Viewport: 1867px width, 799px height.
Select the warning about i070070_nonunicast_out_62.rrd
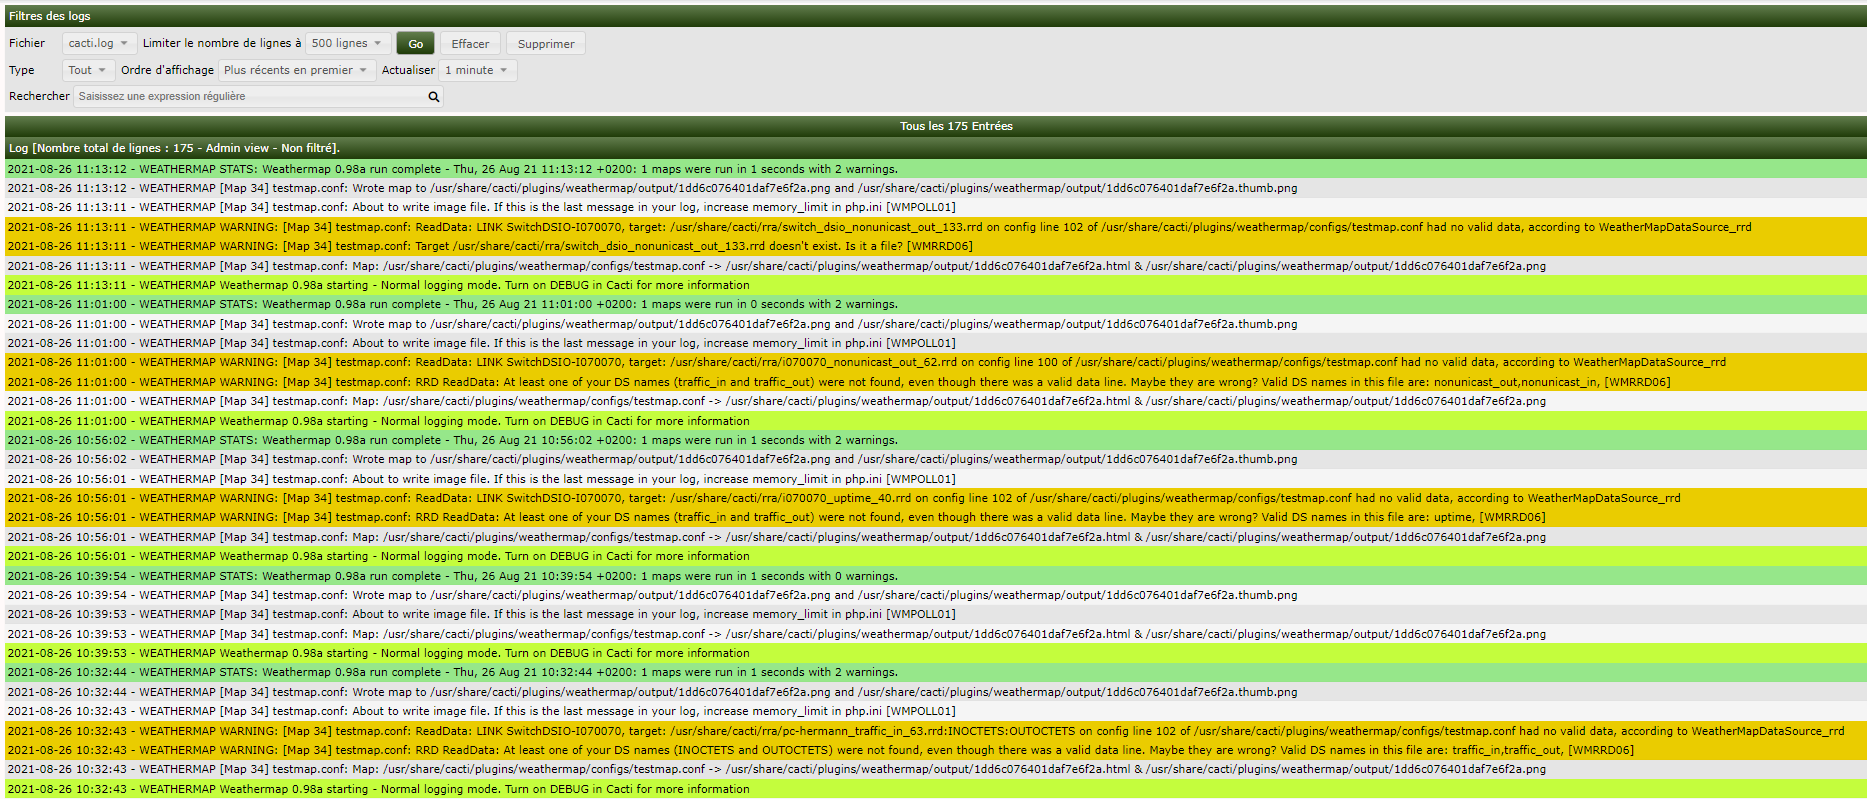tap(935, 362)
